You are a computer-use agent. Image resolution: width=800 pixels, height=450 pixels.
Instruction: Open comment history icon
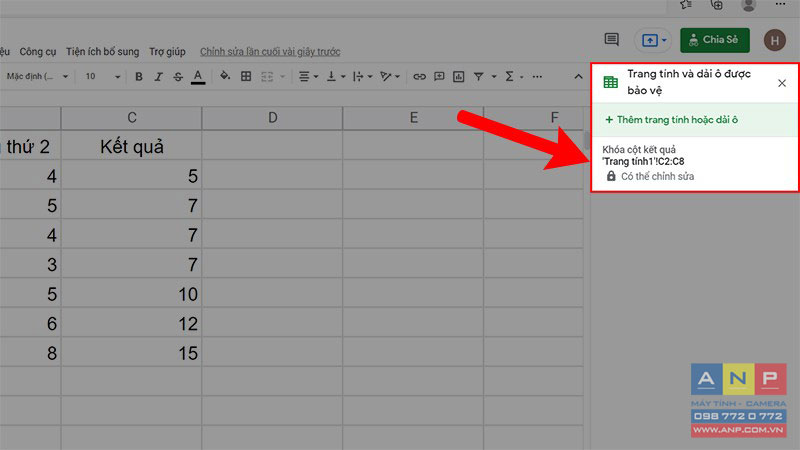(611, 39)
